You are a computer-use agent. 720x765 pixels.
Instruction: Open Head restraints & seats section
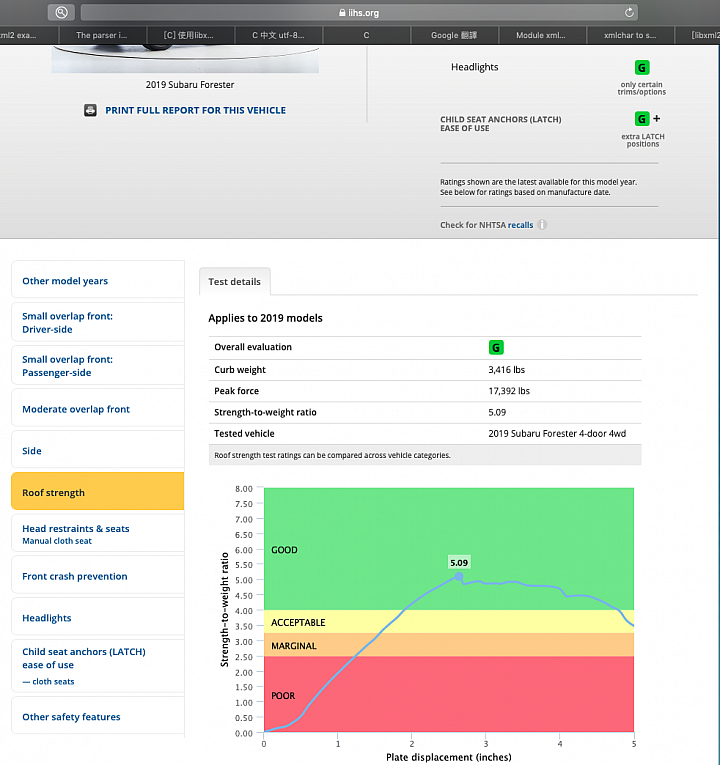click(x=98, y=534)
